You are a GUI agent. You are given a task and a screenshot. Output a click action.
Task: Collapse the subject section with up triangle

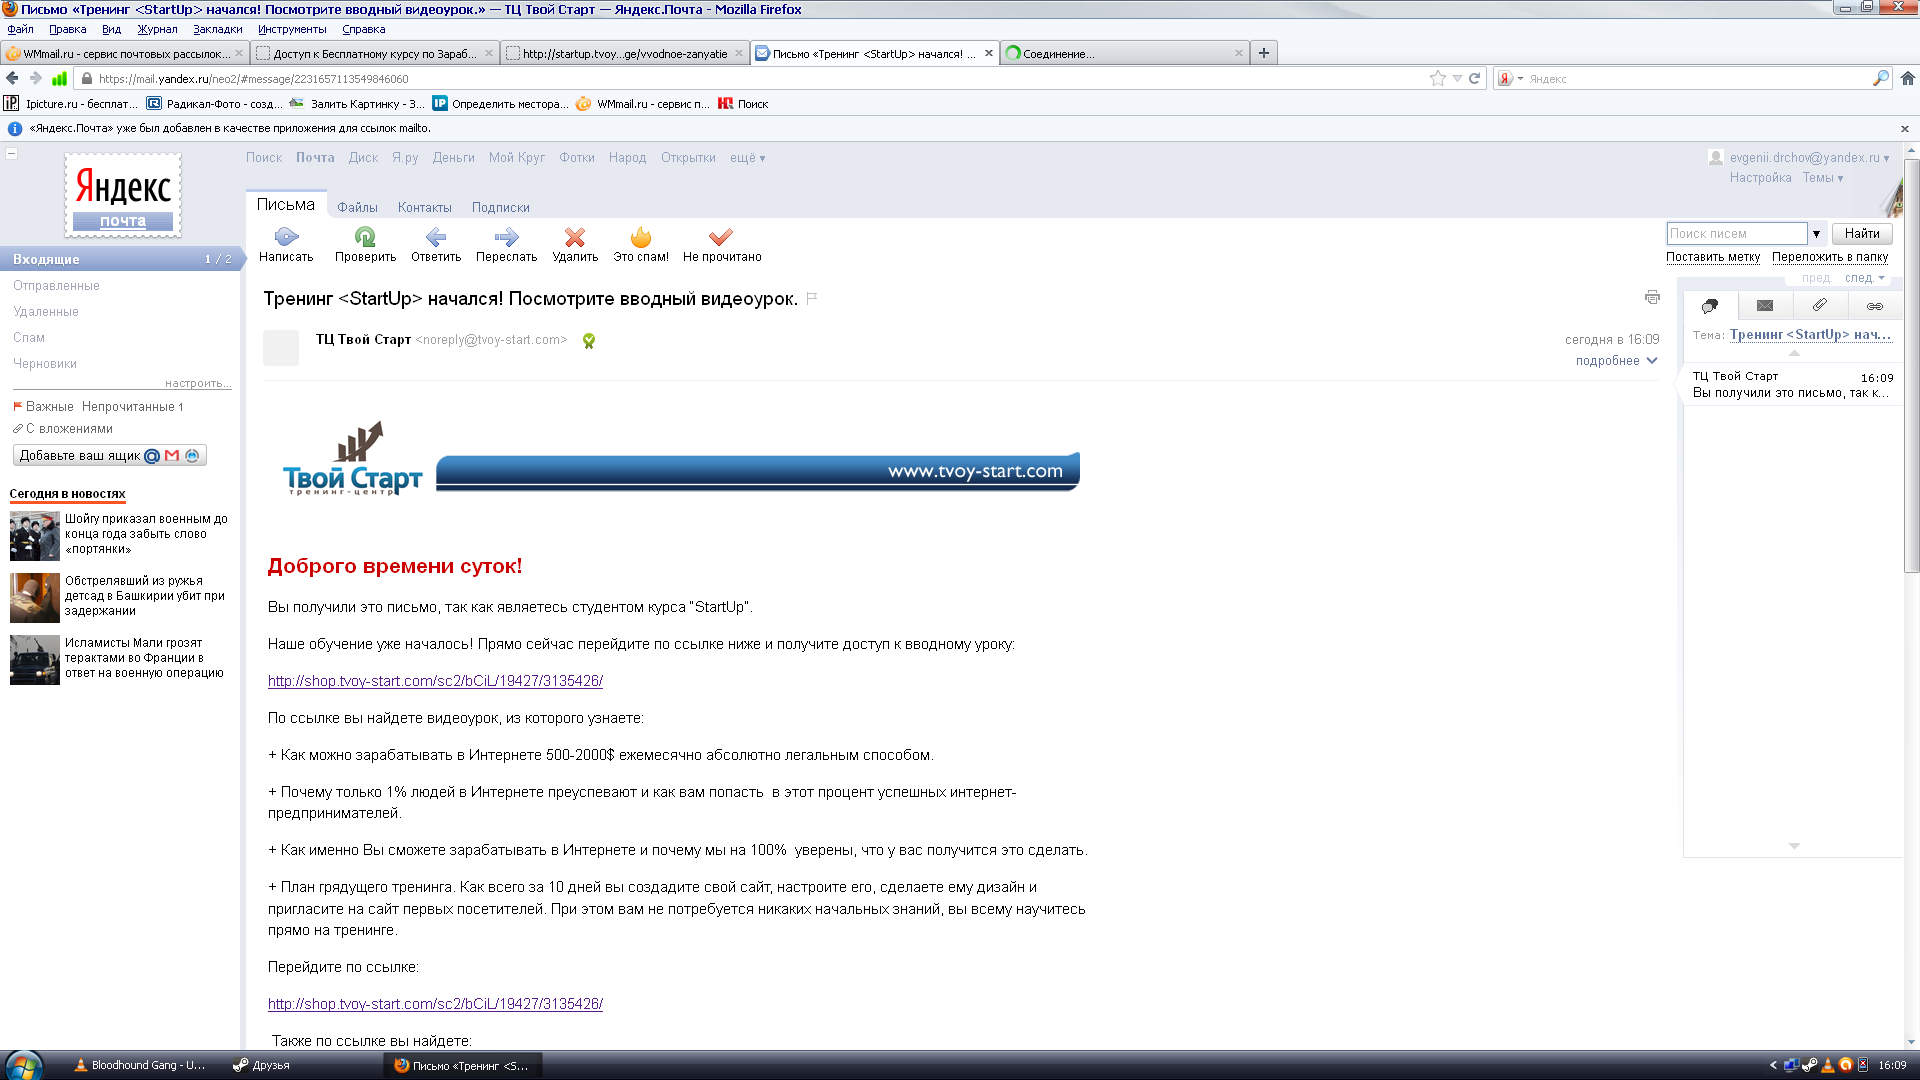coord(1794,353)
